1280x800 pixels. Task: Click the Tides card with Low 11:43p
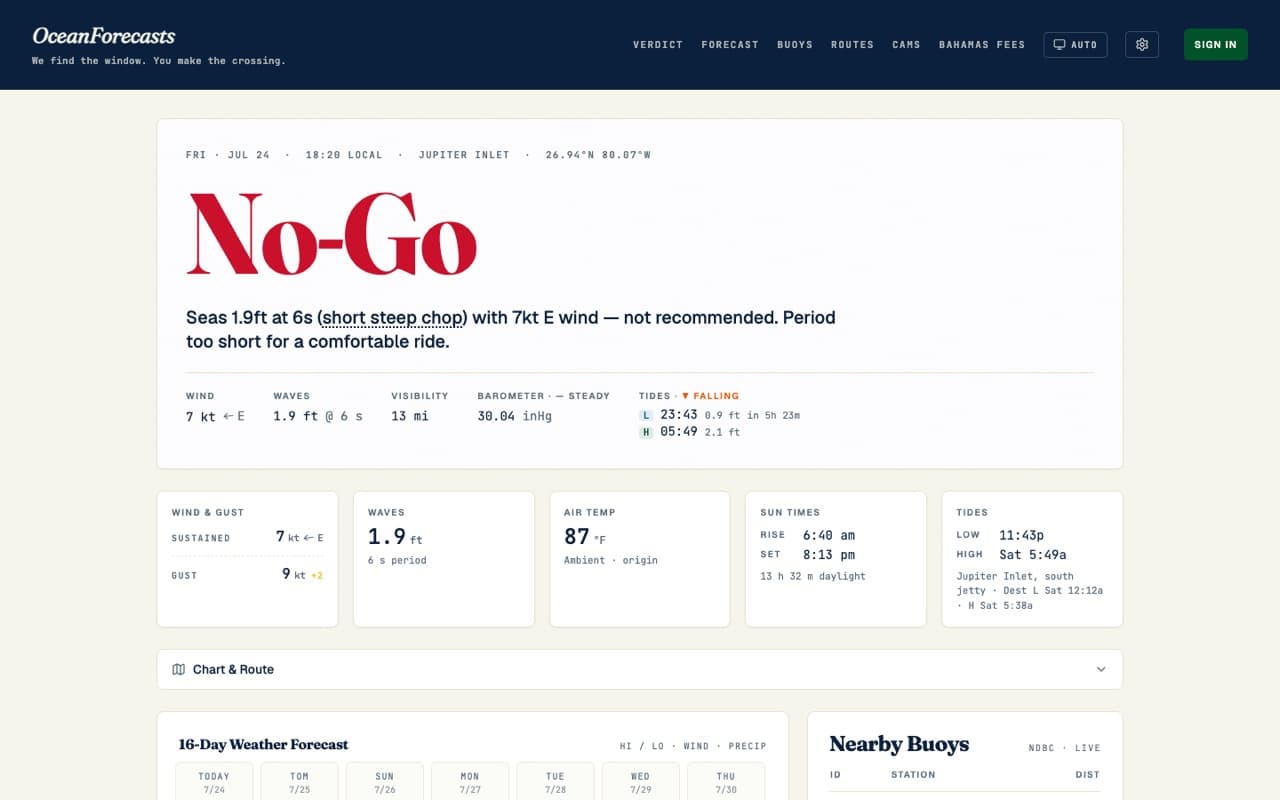[x=1032, y=559]
